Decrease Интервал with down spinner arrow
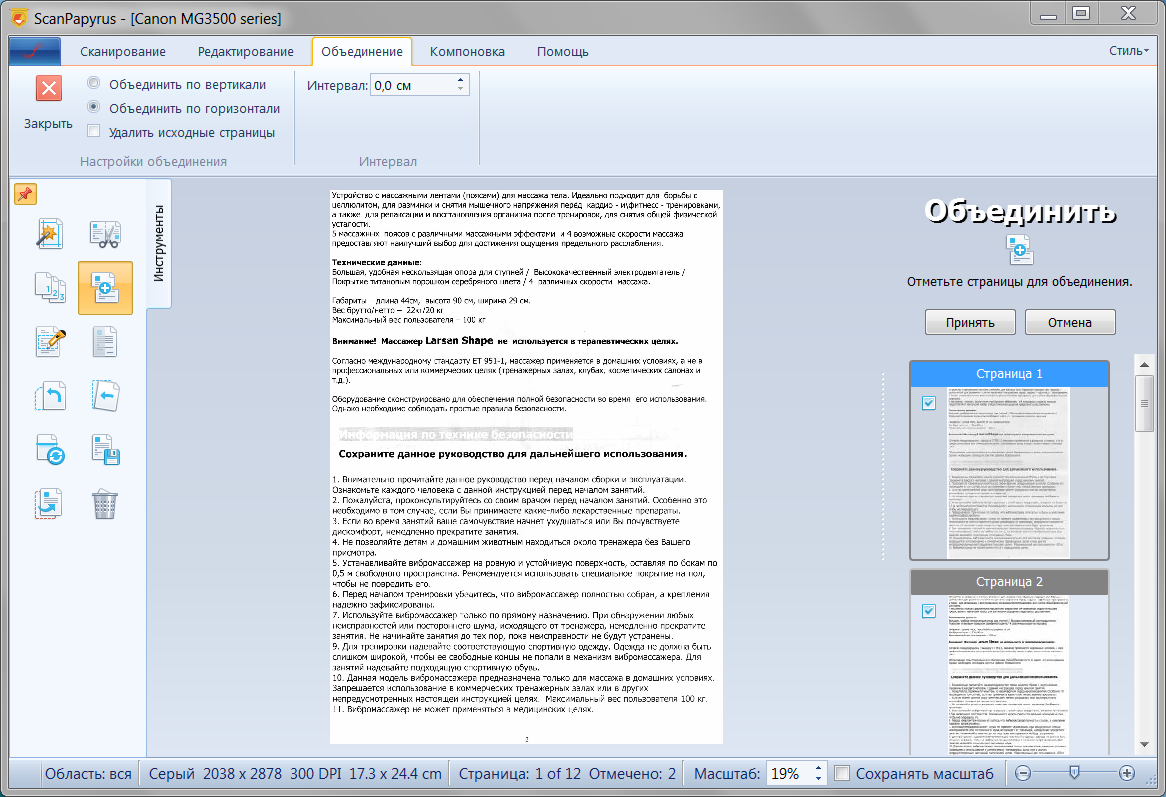The width and height of the screenshot is (1166, 797). (460, 90)
